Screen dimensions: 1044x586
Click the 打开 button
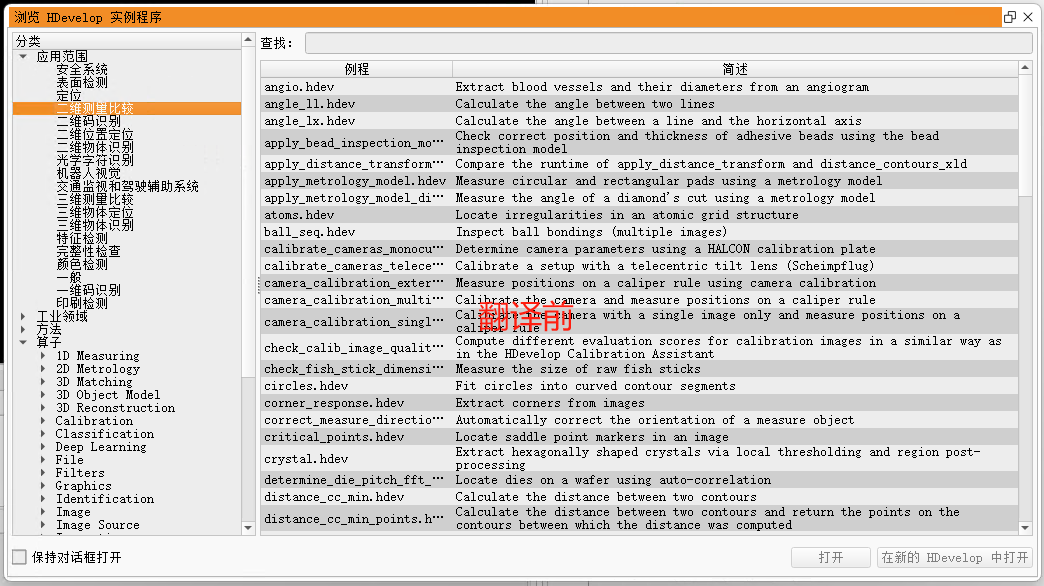(x=830, y=557)
